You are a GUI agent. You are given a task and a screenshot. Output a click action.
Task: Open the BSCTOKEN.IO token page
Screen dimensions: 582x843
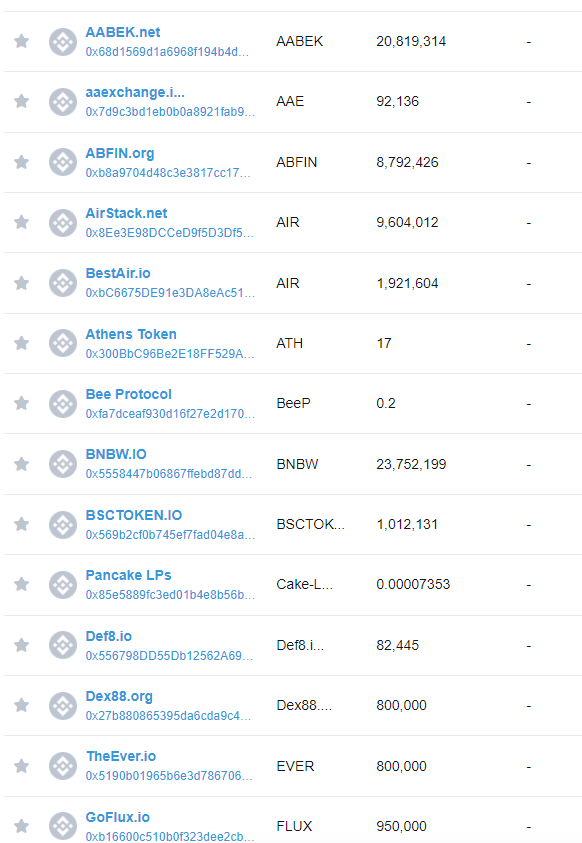134,515
